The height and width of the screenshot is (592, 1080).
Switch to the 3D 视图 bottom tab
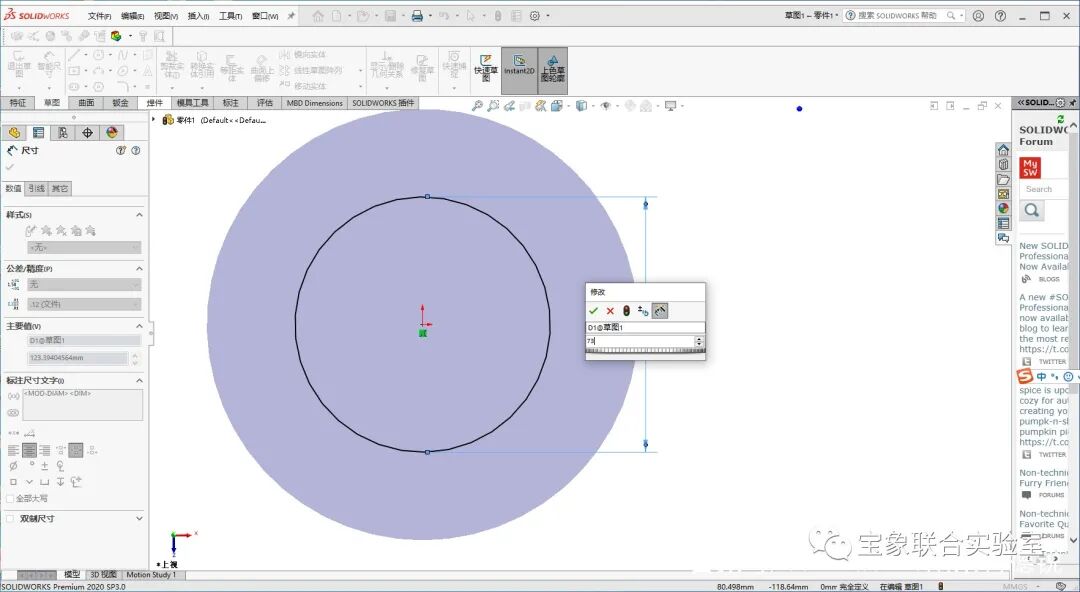click(x=103, y=575)
